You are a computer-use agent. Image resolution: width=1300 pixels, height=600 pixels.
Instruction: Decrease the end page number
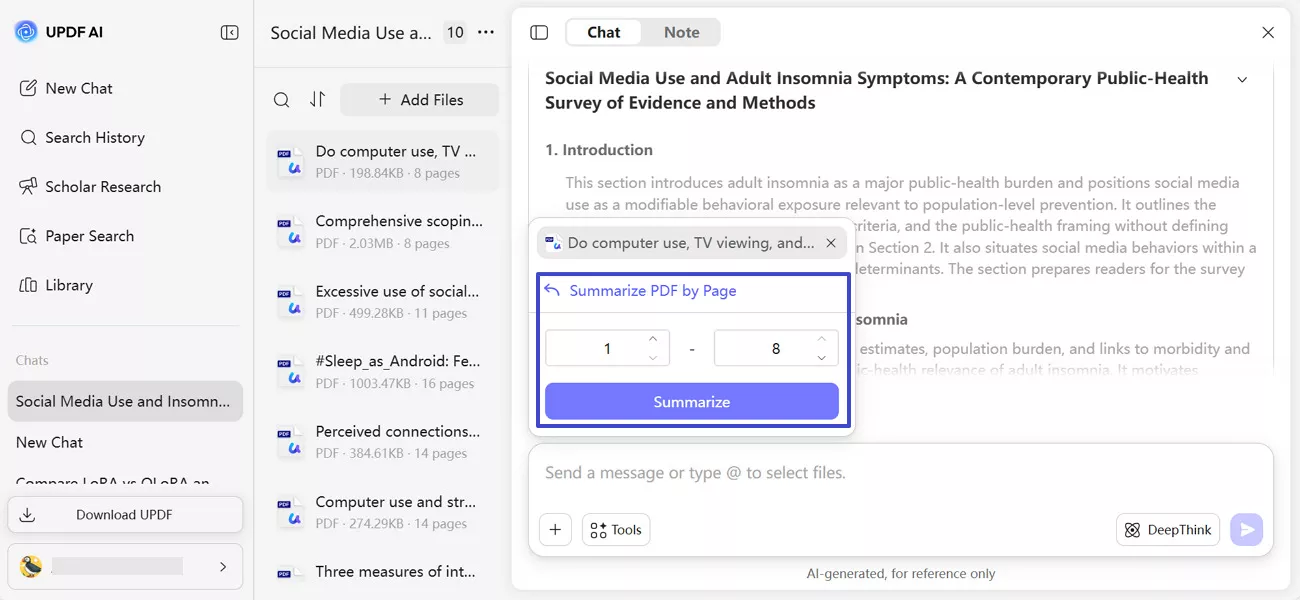(821, 357)
